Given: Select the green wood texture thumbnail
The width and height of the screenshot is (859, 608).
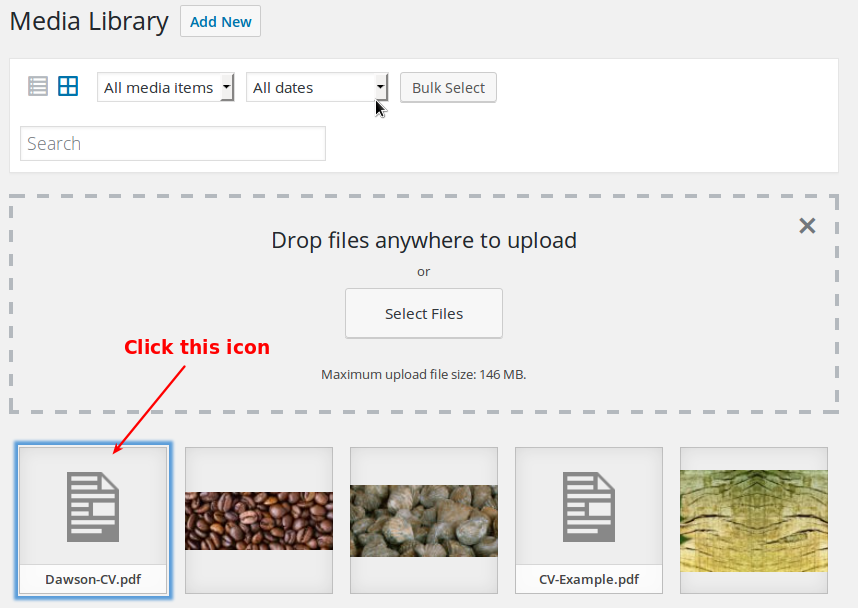Looking at the screenshot, I should pyautogui.click(x=754, y=520).
